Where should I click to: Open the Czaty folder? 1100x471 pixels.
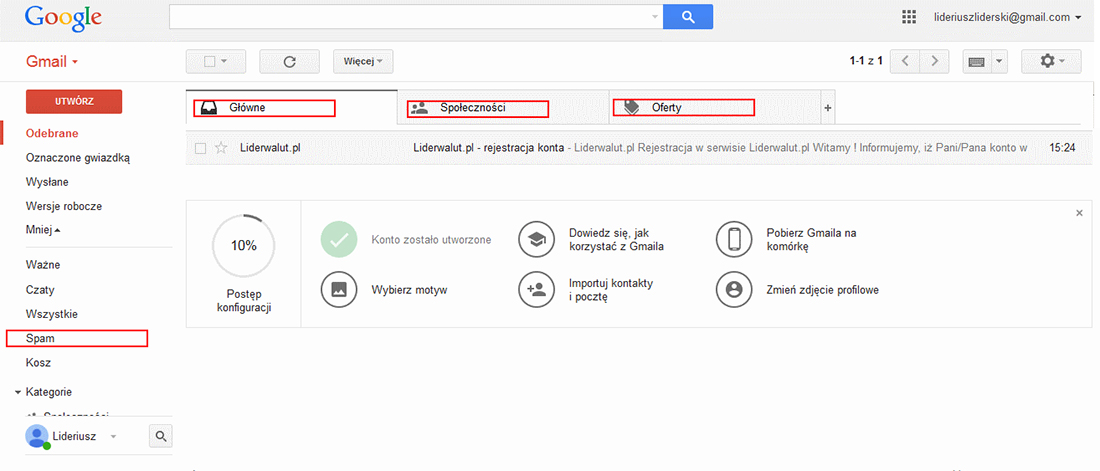pos(40,290)
